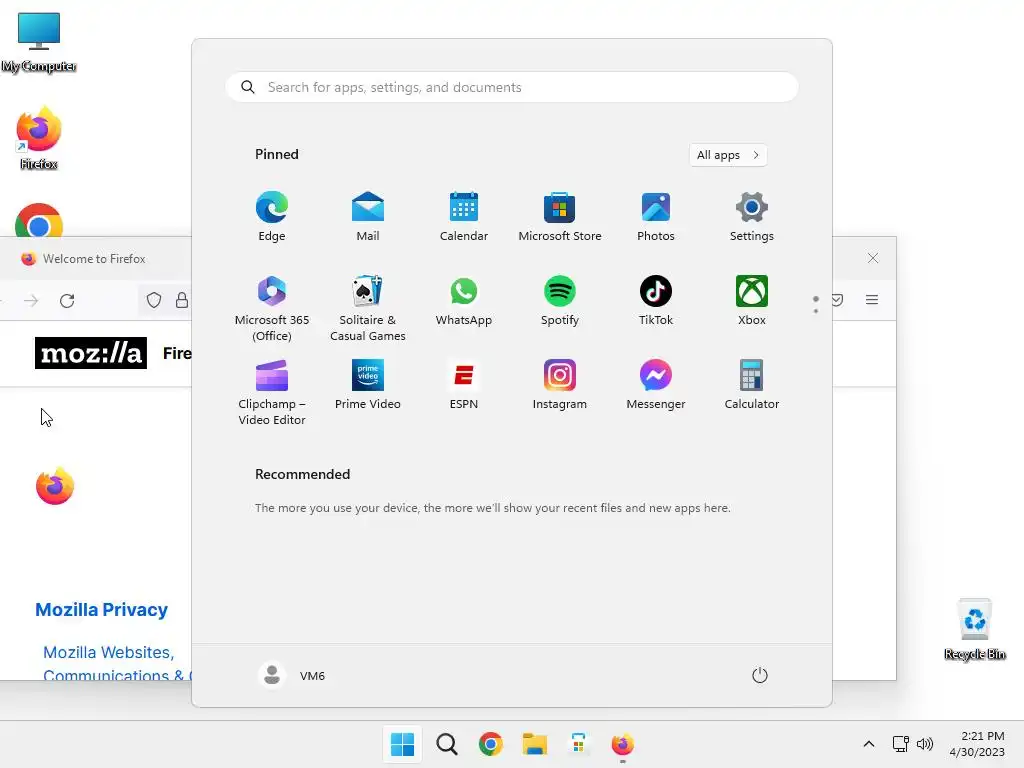Go to next page of pinned apps
Image resolution: width=1024 pixels, height=768 pixels.
coord(816,310)
